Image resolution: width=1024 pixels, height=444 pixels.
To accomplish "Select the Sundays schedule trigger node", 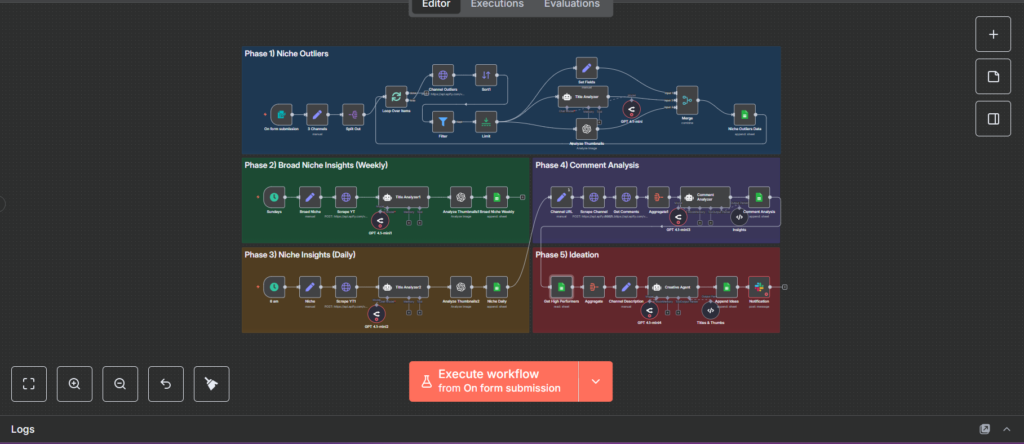I will pos(274,197).
